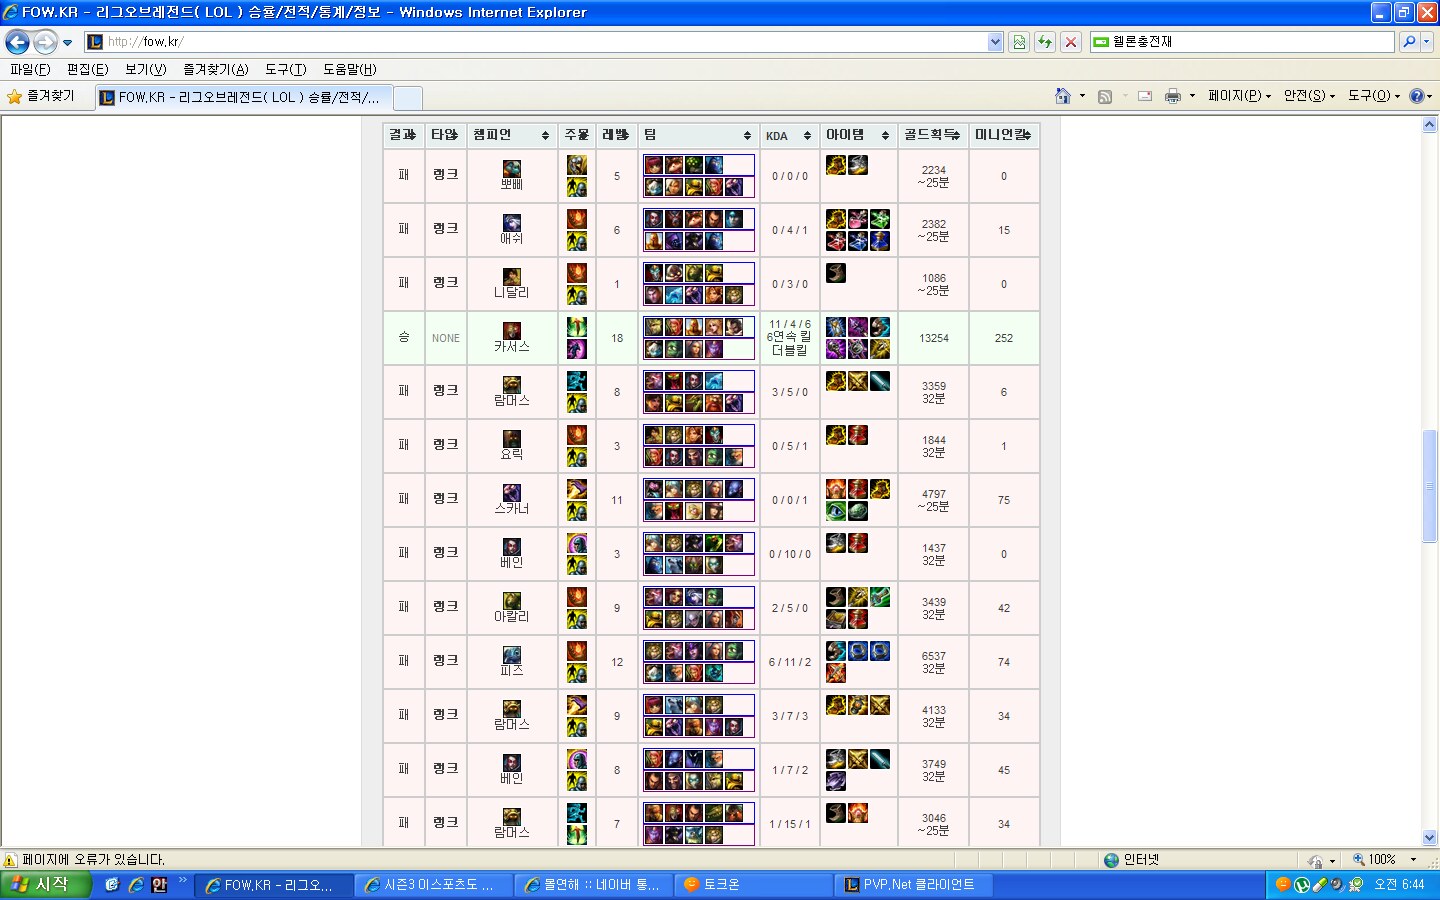
Task: Expand the Print options dropdown arrow
Action: coord(1192,96)
